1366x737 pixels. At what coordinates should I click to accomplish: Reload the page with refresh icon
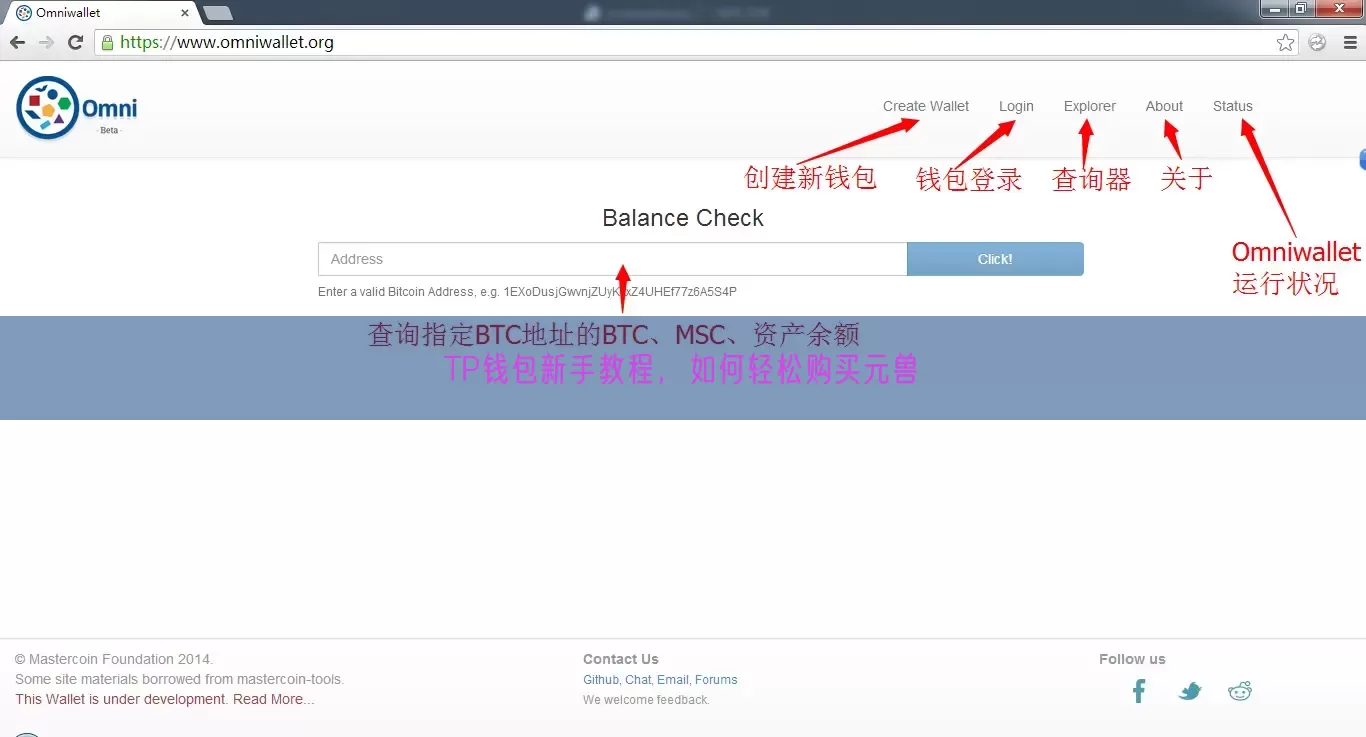coord(75,42)
